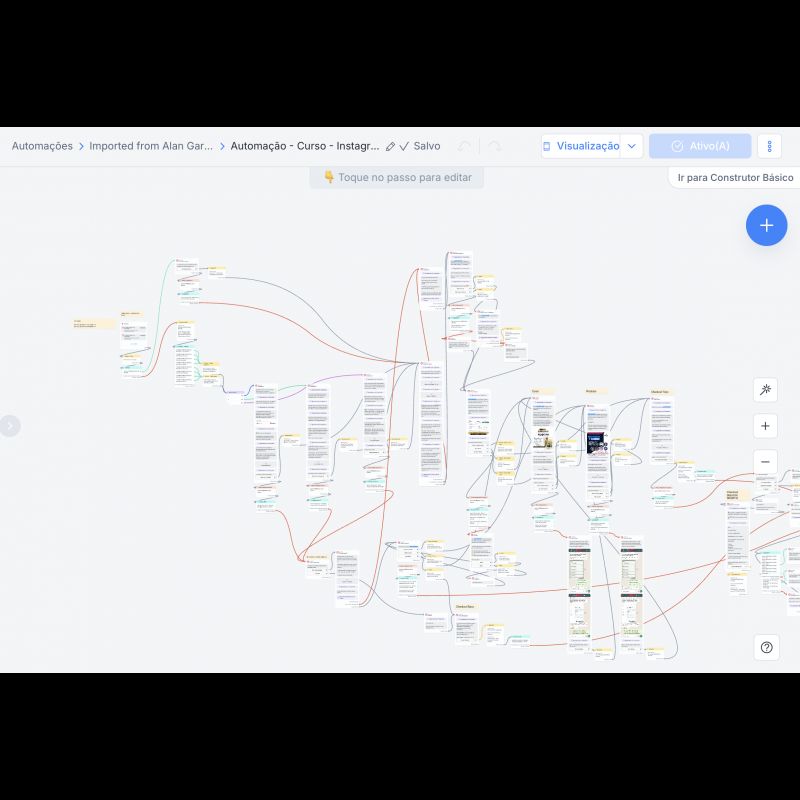Click Ir para Construtor Básico

tap(735, 177)
